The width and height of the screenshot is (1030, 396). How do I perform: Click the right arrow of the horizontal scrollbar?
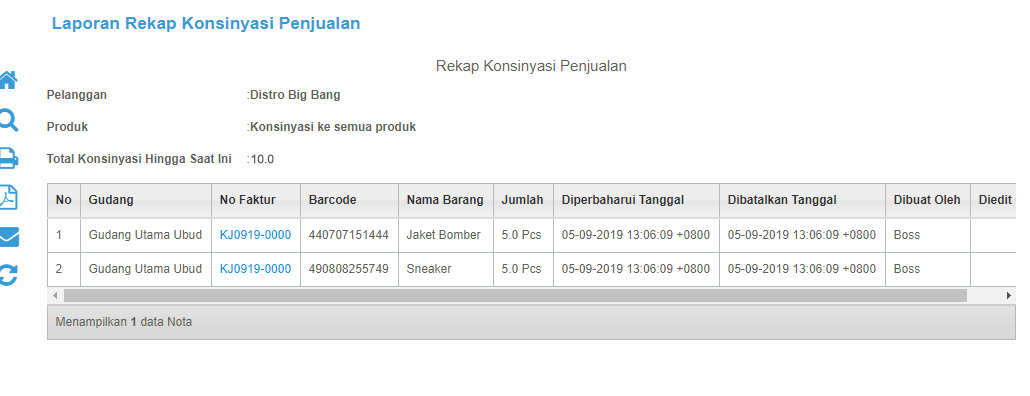pos(1008,296)
